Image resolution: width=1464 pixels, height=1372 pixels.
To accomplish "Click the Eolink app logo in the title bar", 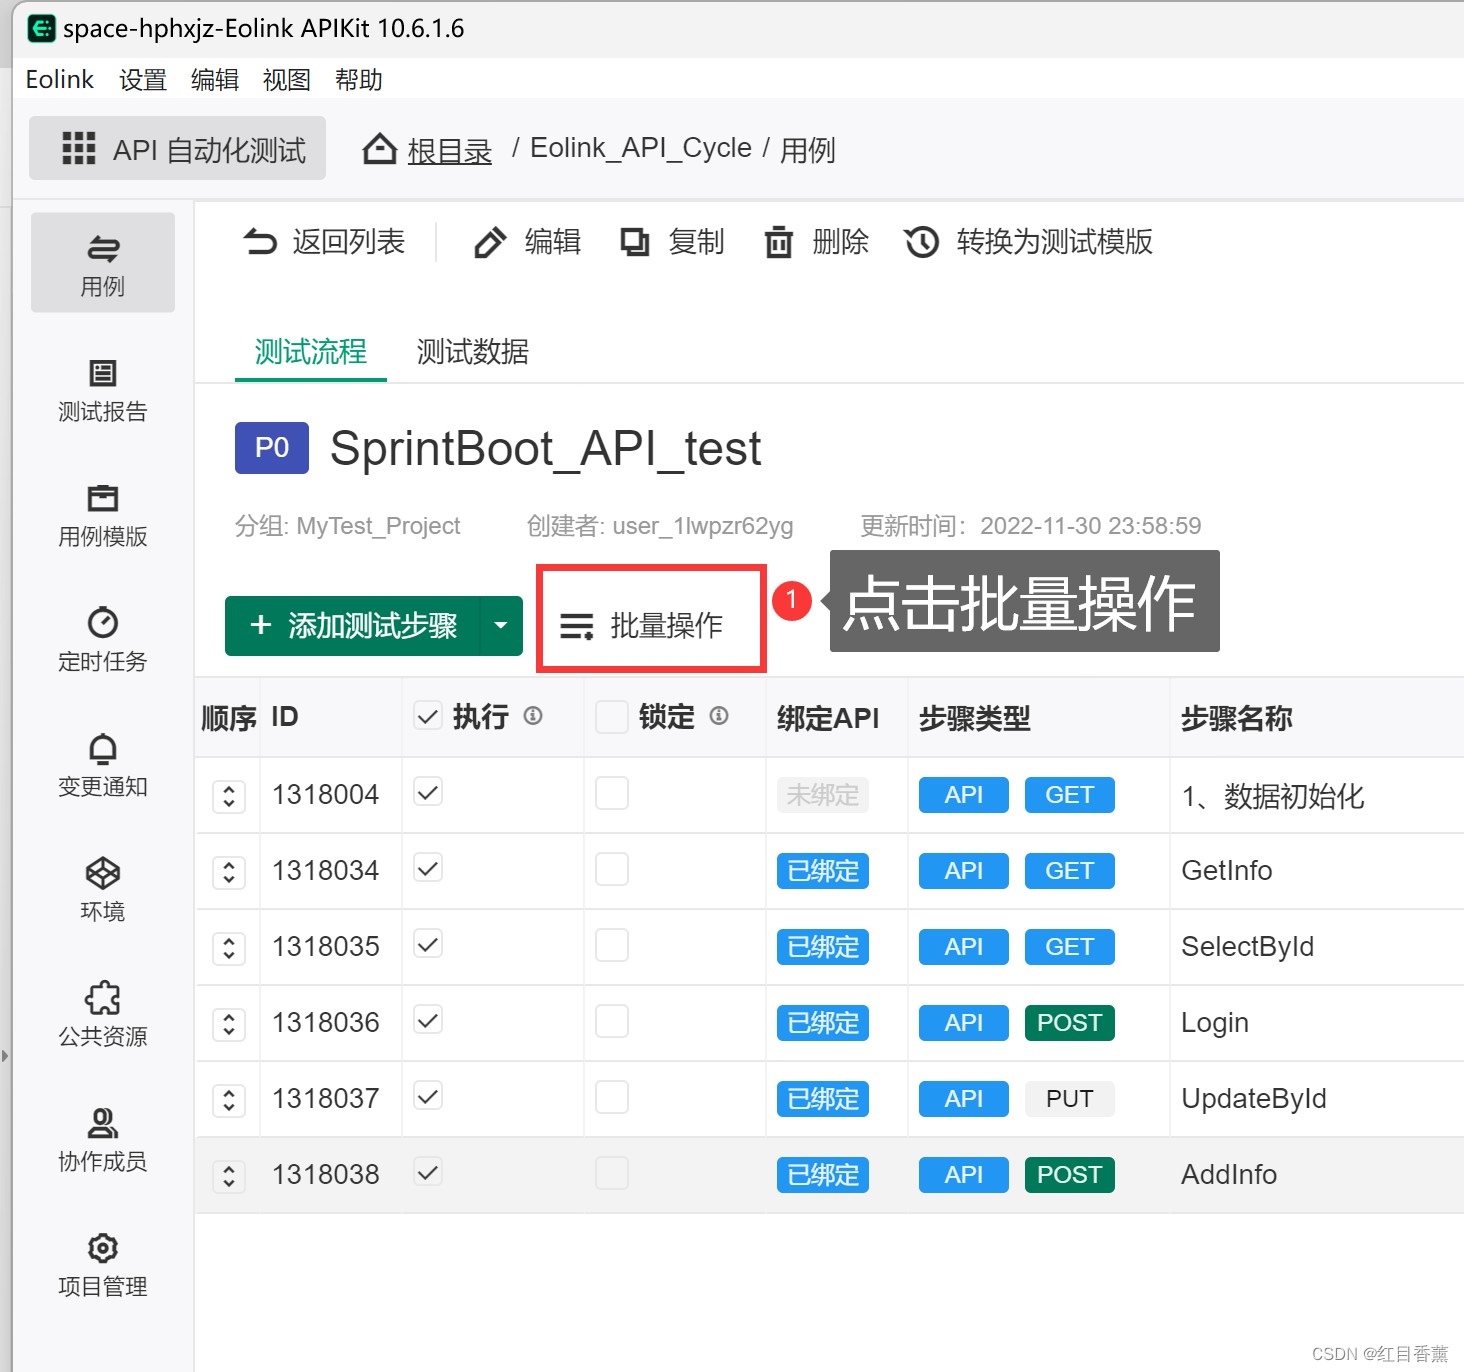I will pyautogui.click(x=41, y=28).
